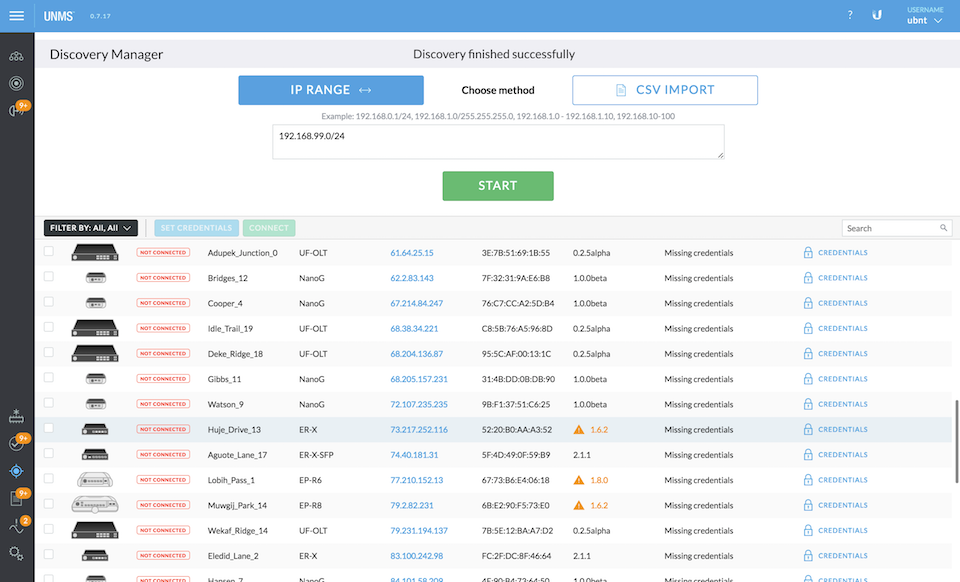Screen dimensions: 960x582
Task: Click lock icon for Adupek_Junction_0
Action: [x=808, y=252]
